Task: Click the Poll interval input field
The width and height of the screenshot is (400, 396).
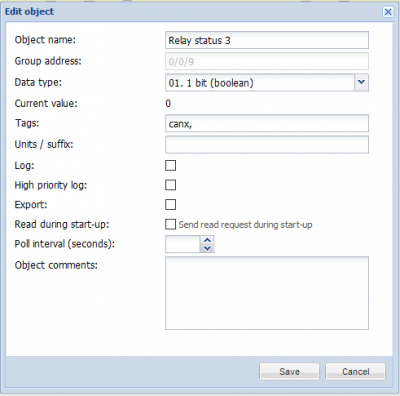Action: click(183, 244)
